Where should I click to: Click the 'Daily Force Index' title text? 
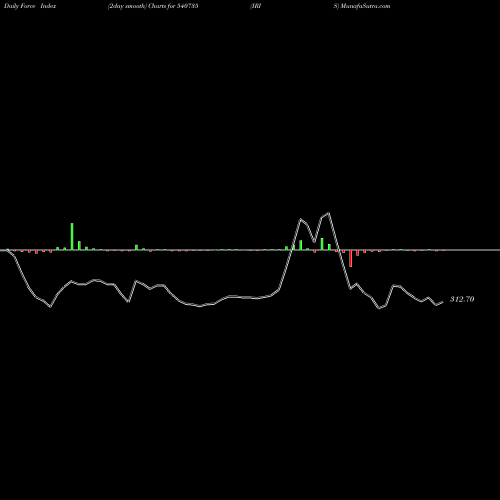pyautogui.click(x=30, y=6)
